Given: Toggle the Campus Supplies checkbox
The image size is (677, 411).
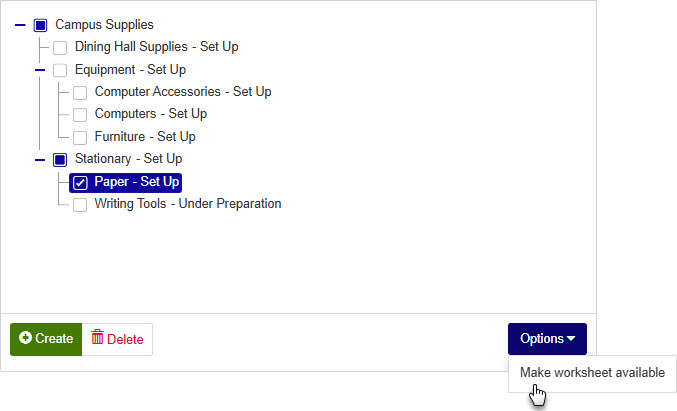Looking at the screenshot, I should [41, 25].
